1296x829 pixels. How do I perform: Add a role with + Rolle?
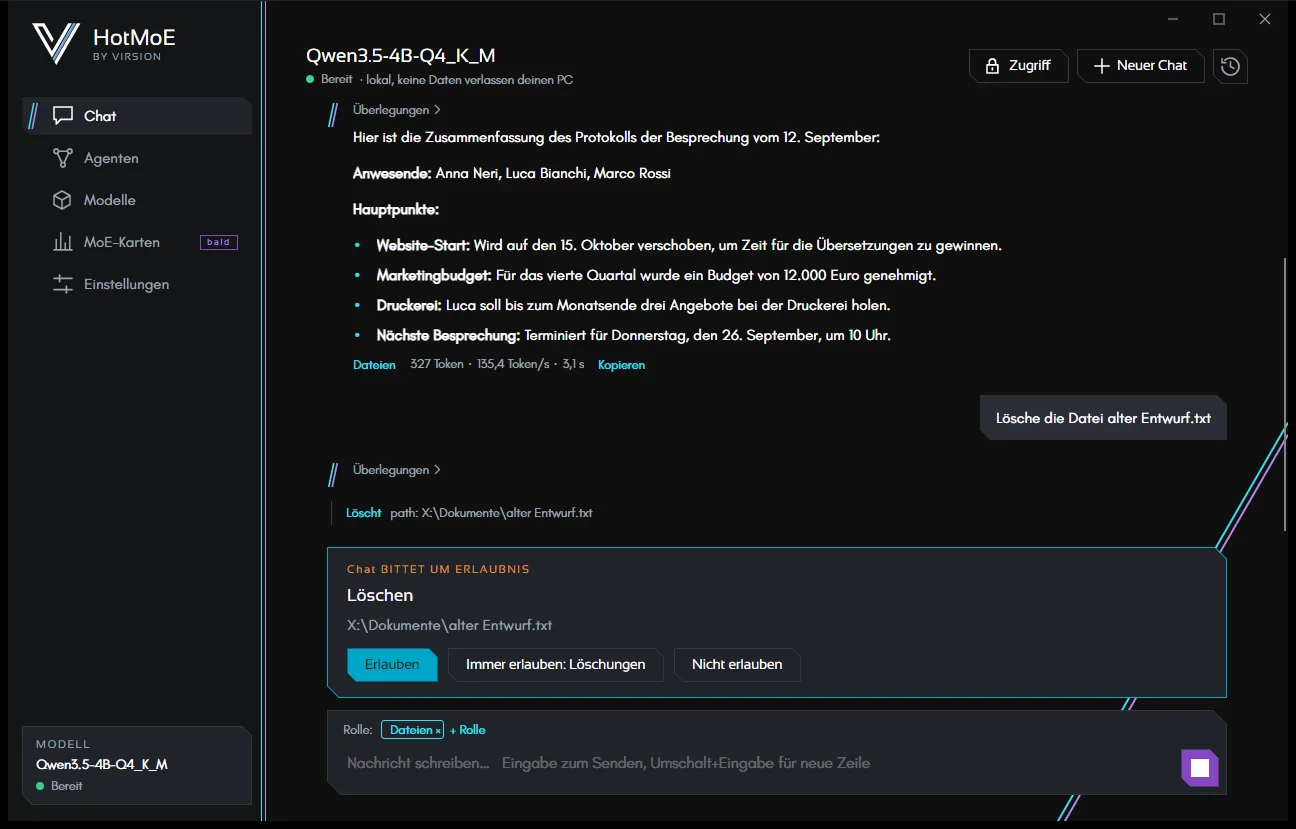click(468, 730)
